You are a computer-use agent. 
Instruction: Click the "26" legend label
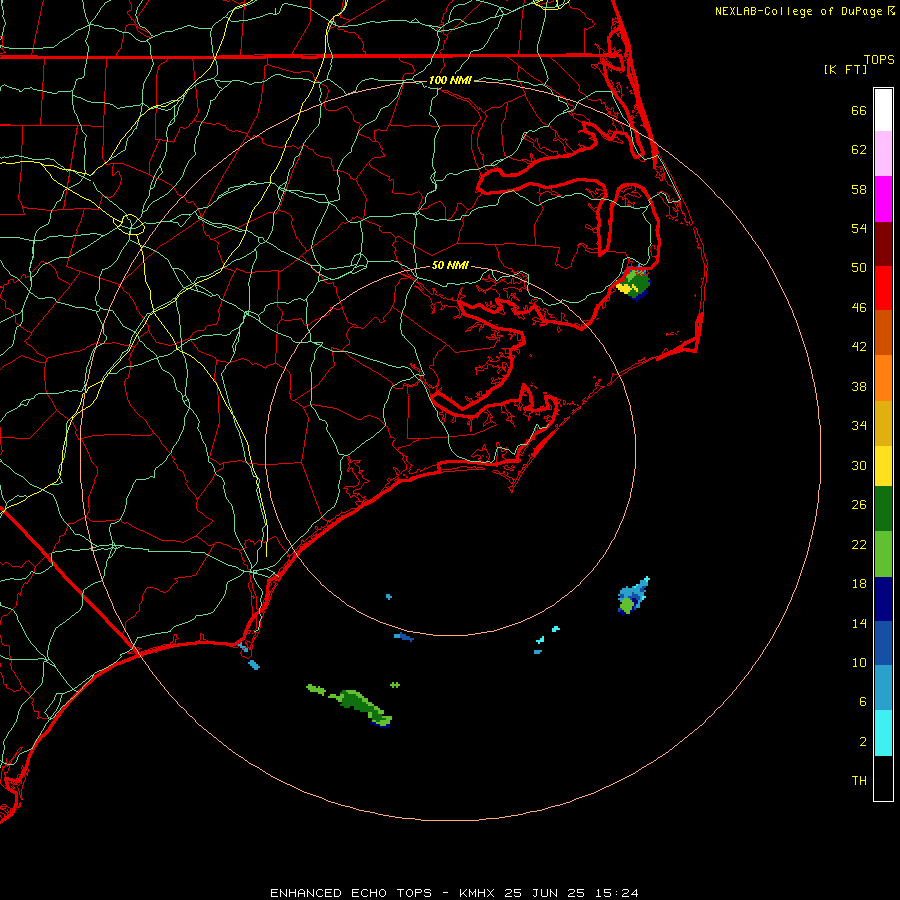click(x=859, y=505)
